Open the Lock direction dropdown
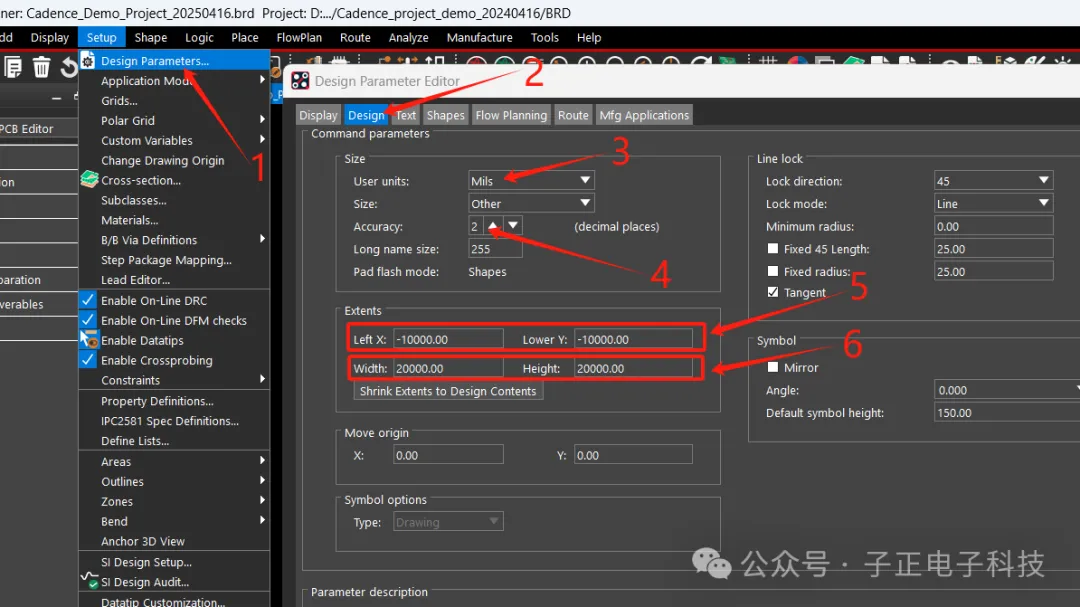 click(x=993, y=181)
